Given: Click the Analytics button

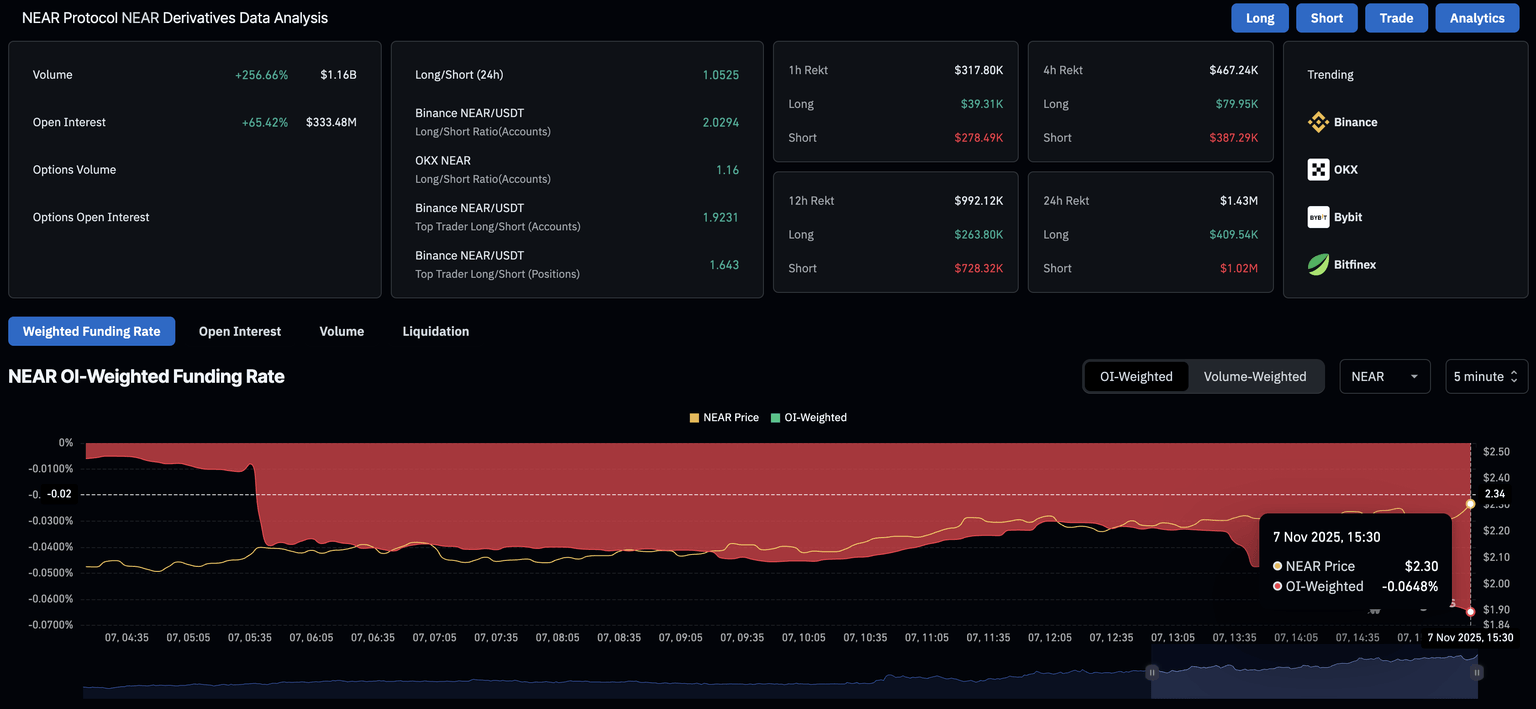Looking at the screenshot, I should pyautogui.click(x=1477, y=17).
